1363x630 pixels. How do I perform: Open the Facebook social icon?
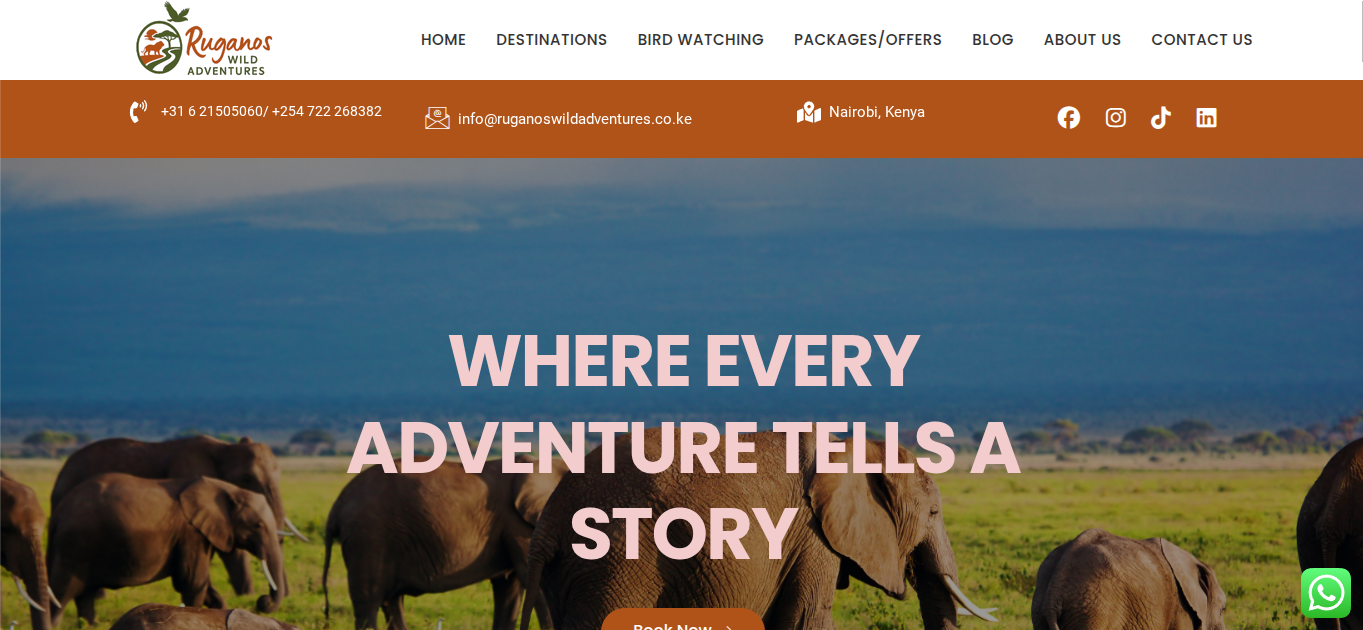tap(1069, 118)
